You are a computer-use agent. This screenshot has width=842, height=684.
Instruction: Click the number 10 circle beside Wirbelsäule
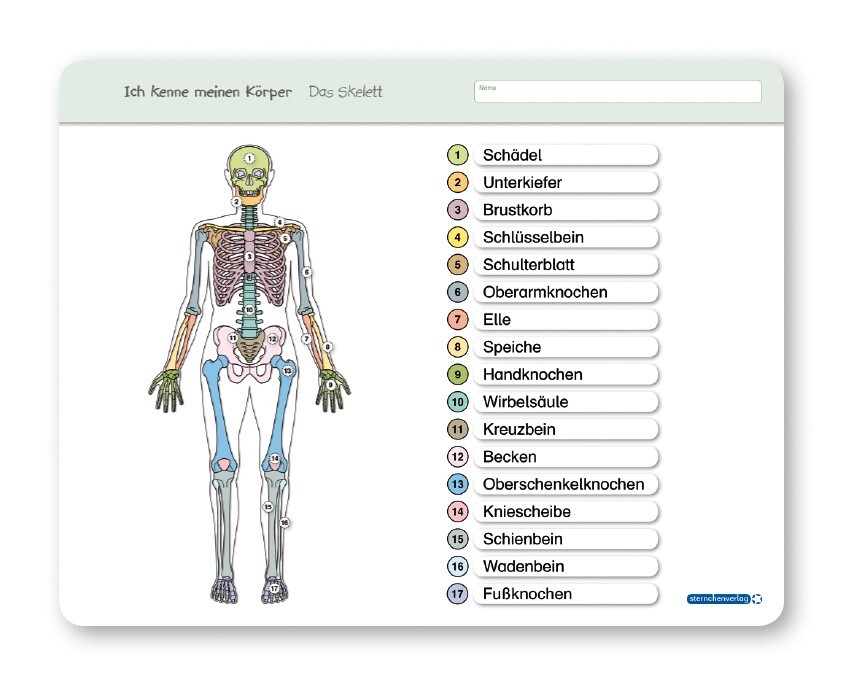pyautogui.click(x=457, y=402)
